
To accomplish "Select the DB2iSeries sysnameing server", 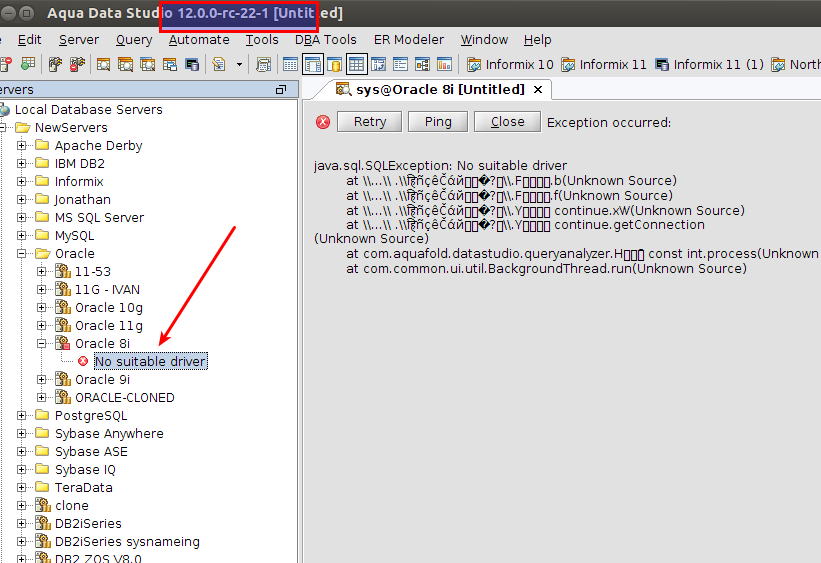I will 127,542.
